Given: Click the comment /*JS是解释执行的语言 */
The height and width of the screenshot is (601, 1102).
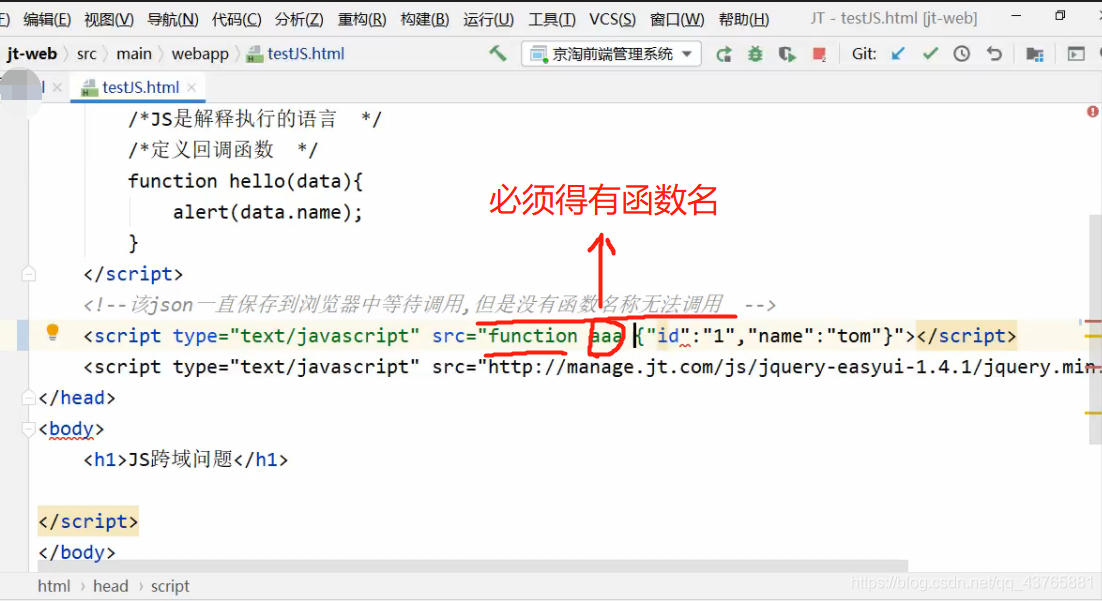Looking at the screenshot, I should tap(254, 119).
